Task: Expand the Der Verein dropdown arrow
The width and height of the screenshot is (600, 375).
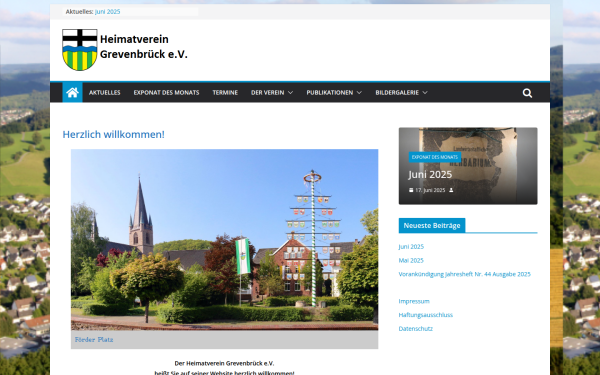Action: tap(290, 93)
